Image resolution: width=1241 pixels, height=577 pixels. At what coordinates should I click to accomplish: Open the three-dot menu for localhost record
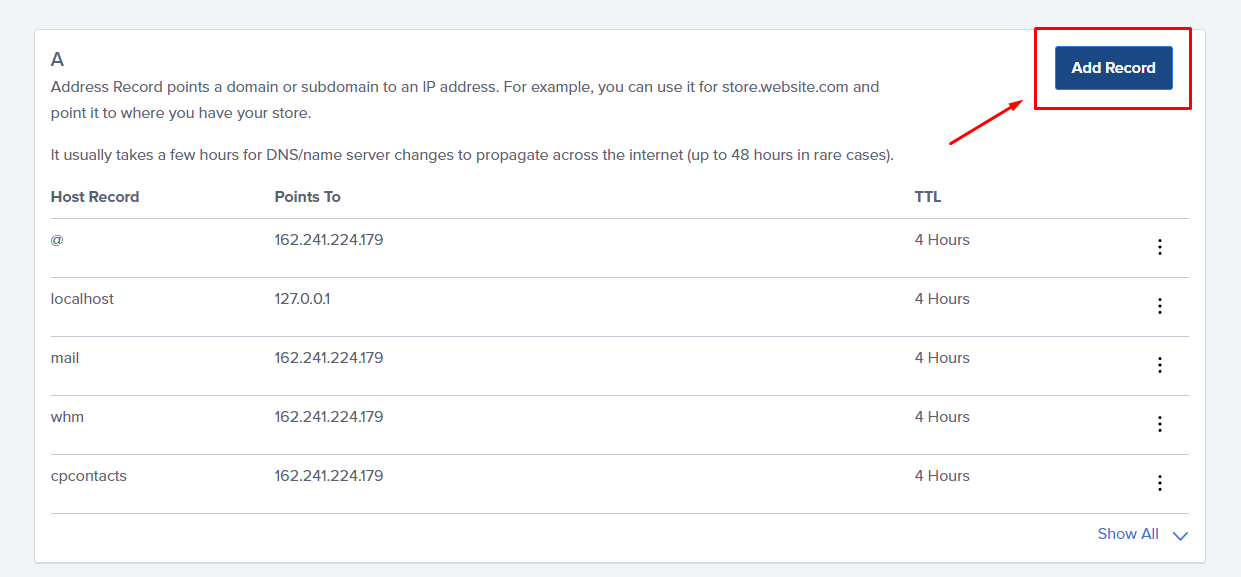[x=1159, y=306]
